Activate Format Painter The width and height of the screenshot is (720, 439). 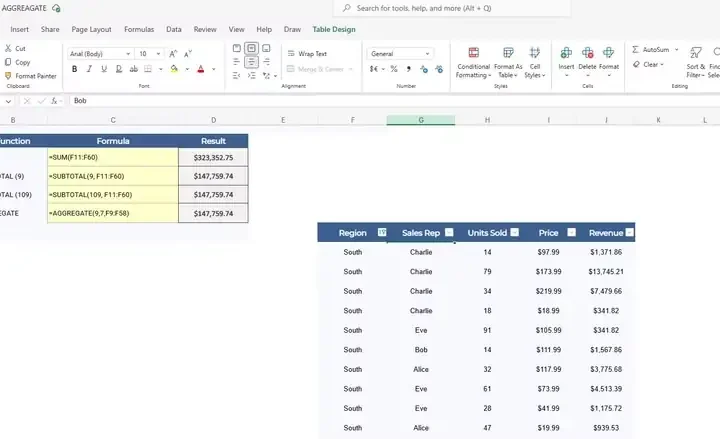click(x=30, y=76)
